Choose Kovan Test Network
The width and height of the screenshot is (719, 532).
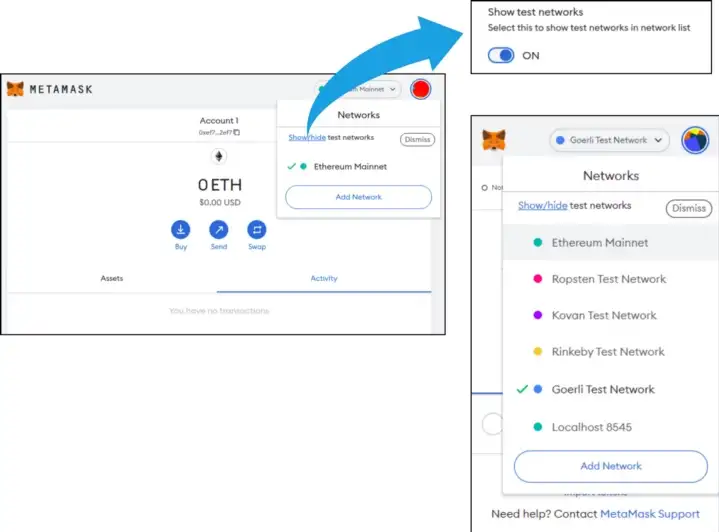coord(604,315)
